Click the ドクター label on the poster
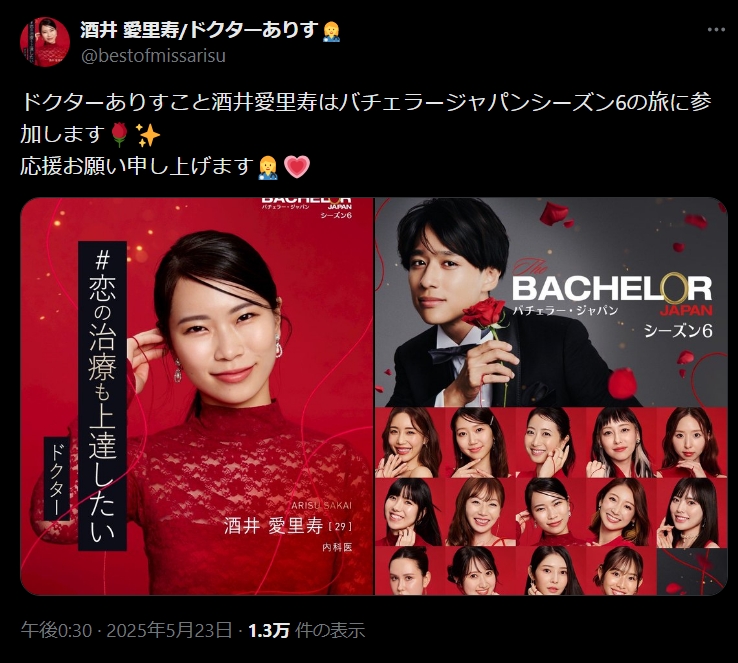 click(x=57, y=479)
